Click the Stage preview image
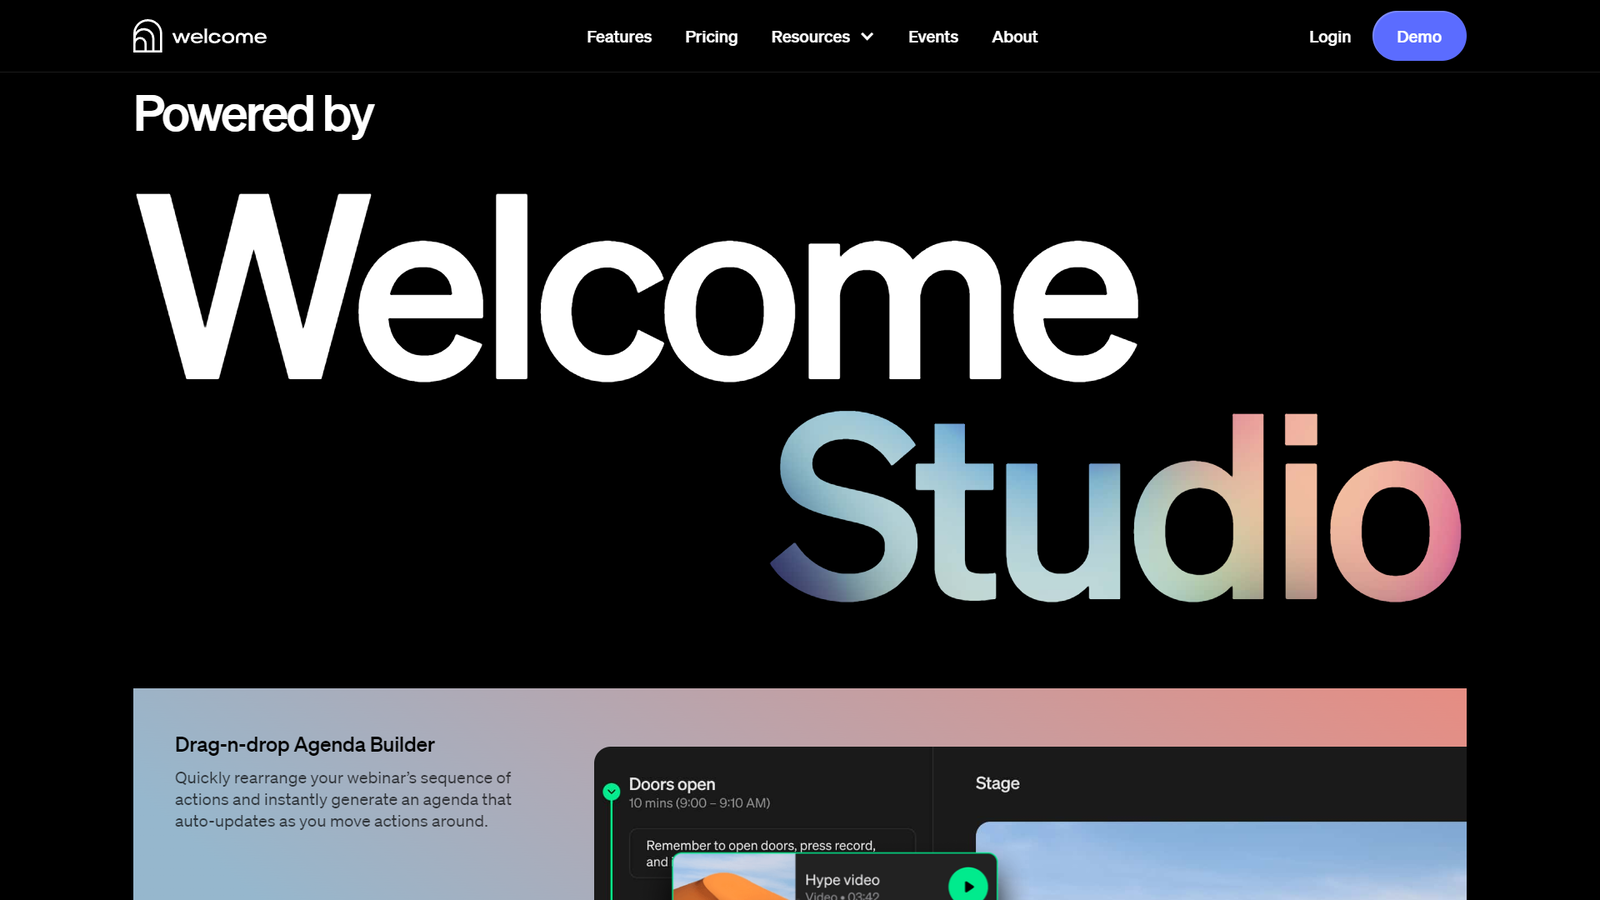The width and height of the screenshot is (1600, 900). click(x=1220, y=861)
